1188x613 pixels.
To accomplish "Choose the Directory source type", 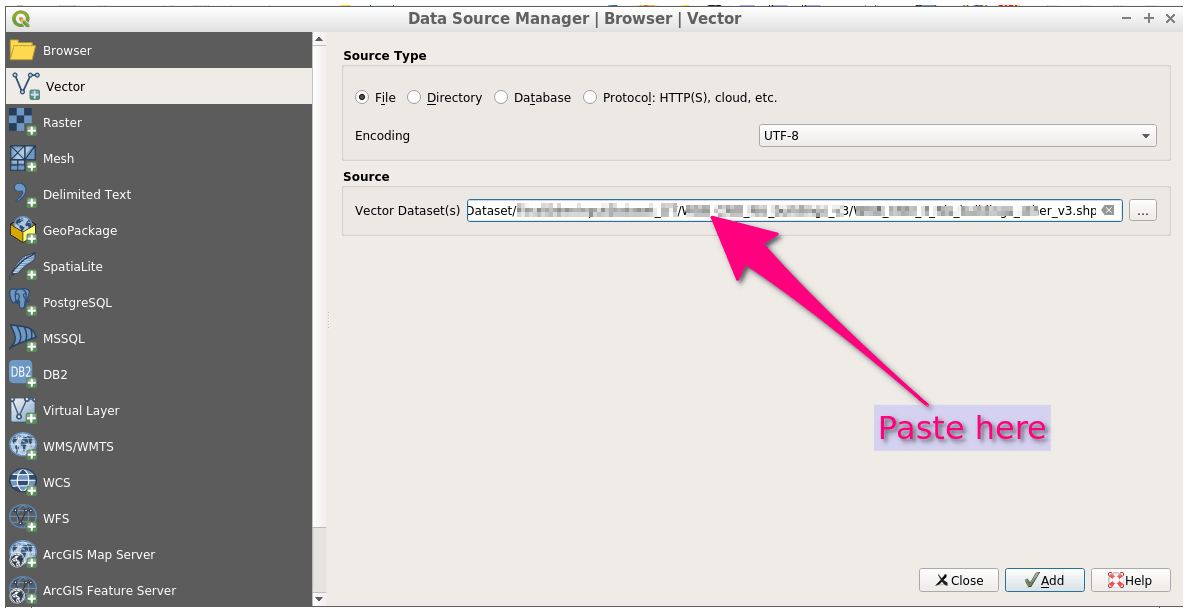I will [x=414, y=97].
